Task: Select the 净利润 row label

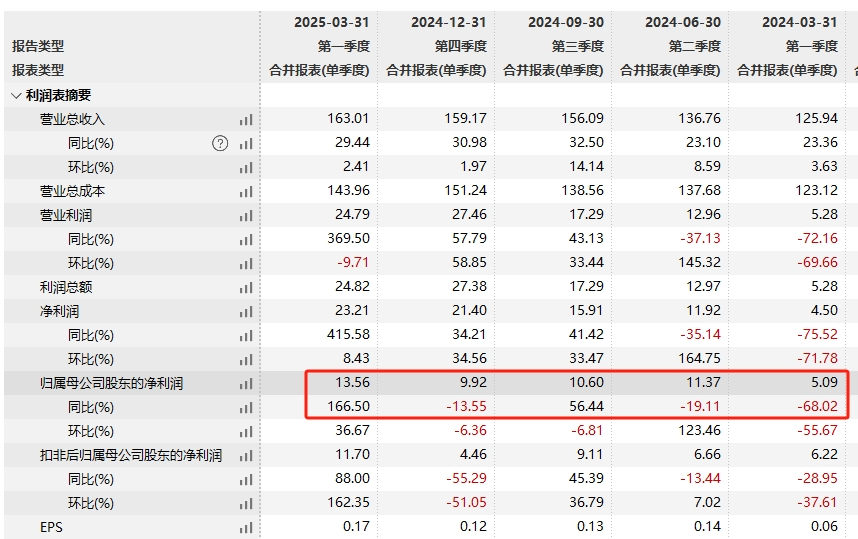Action: click(x=59, y=311)
